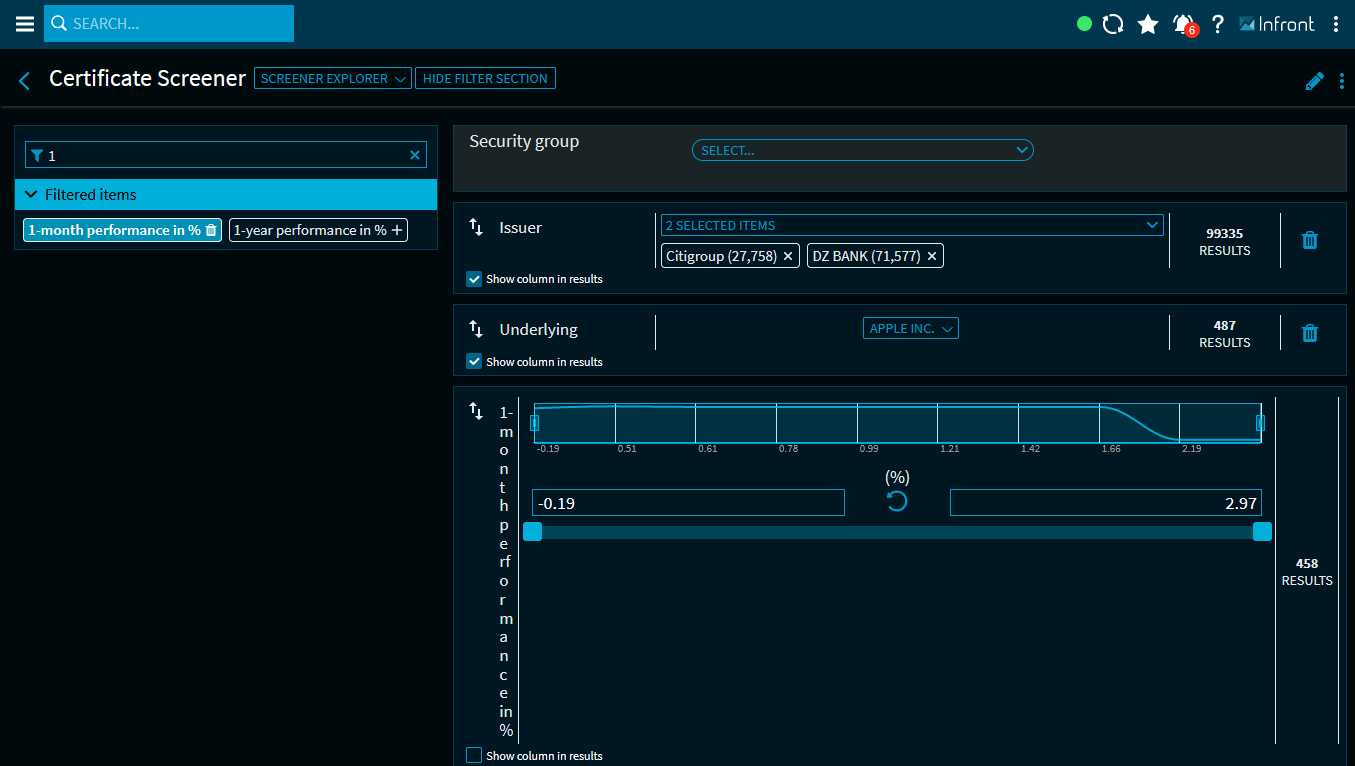This screenshot has height=766, width=1355.
Task: Open the Screener Explorer menu
Action: point(332,78)
